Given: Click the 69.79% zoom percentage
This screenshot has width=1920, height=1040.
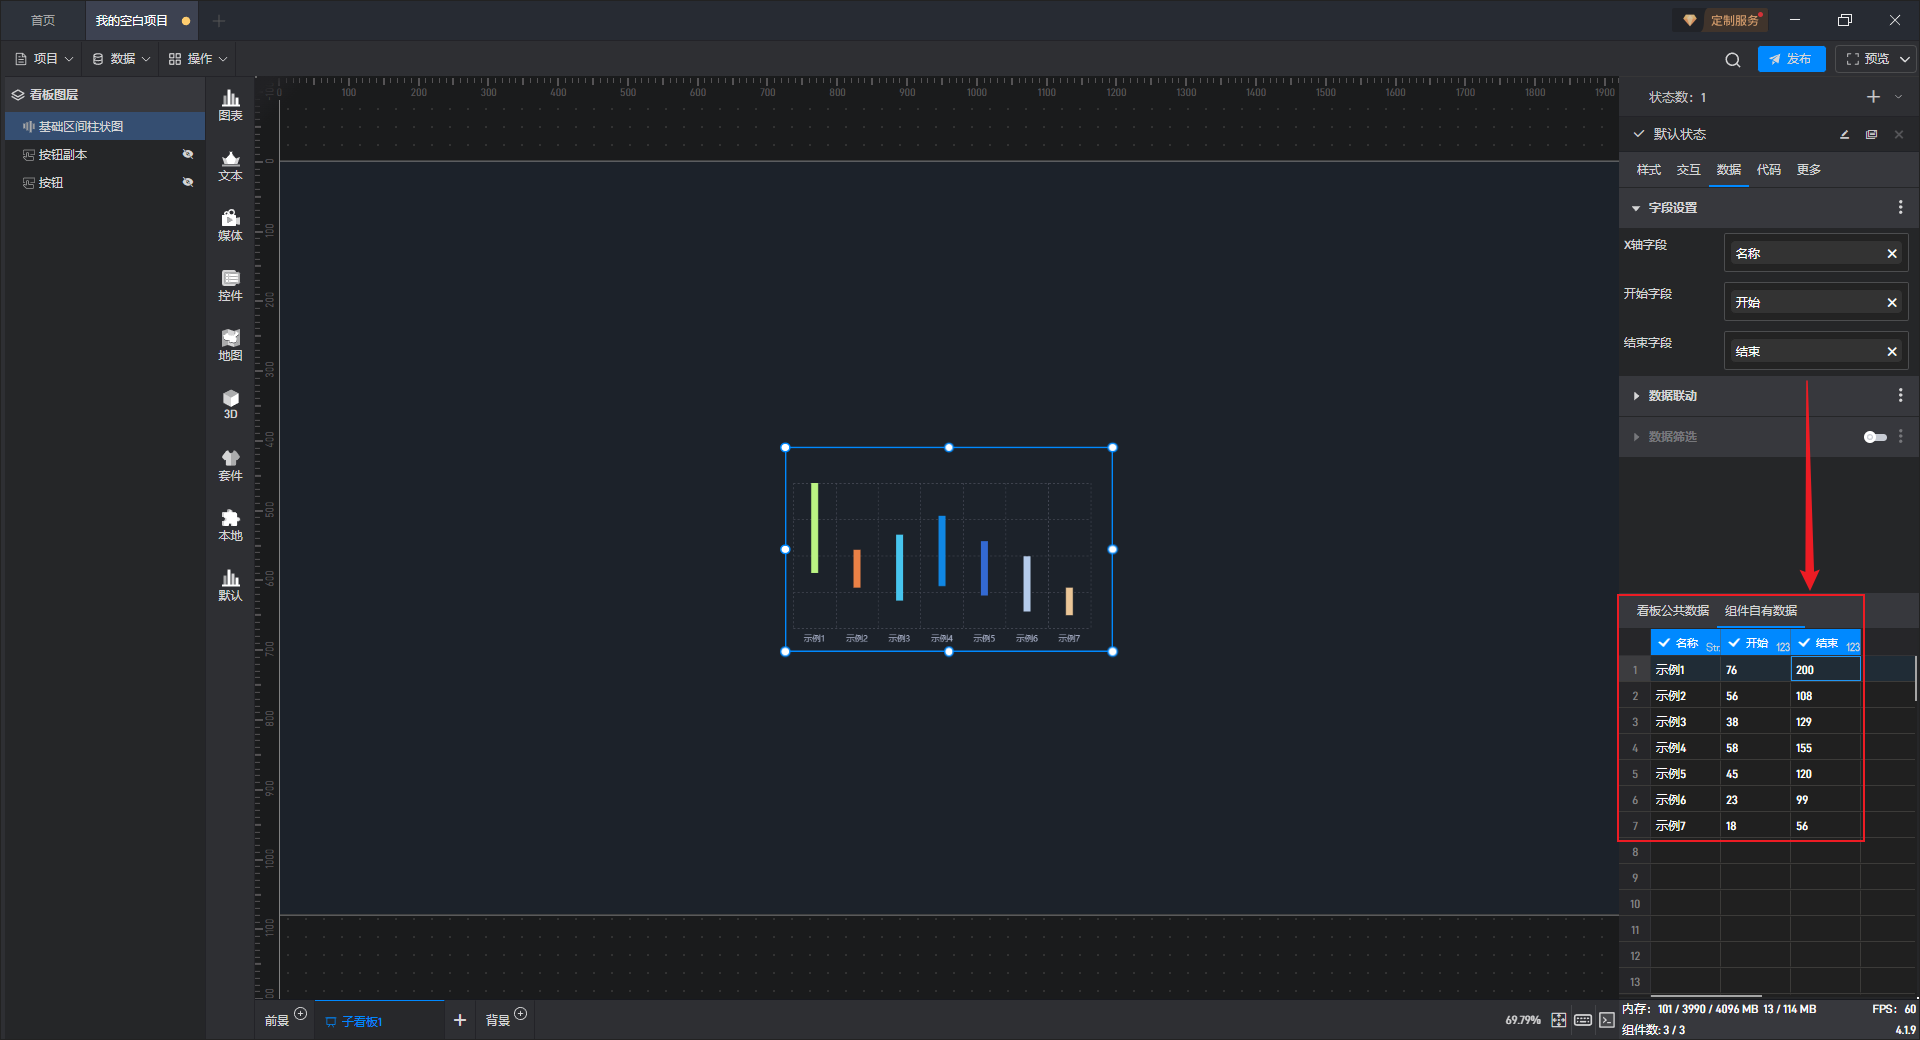Looking at the screenshot, I should coord(1522,1020).
